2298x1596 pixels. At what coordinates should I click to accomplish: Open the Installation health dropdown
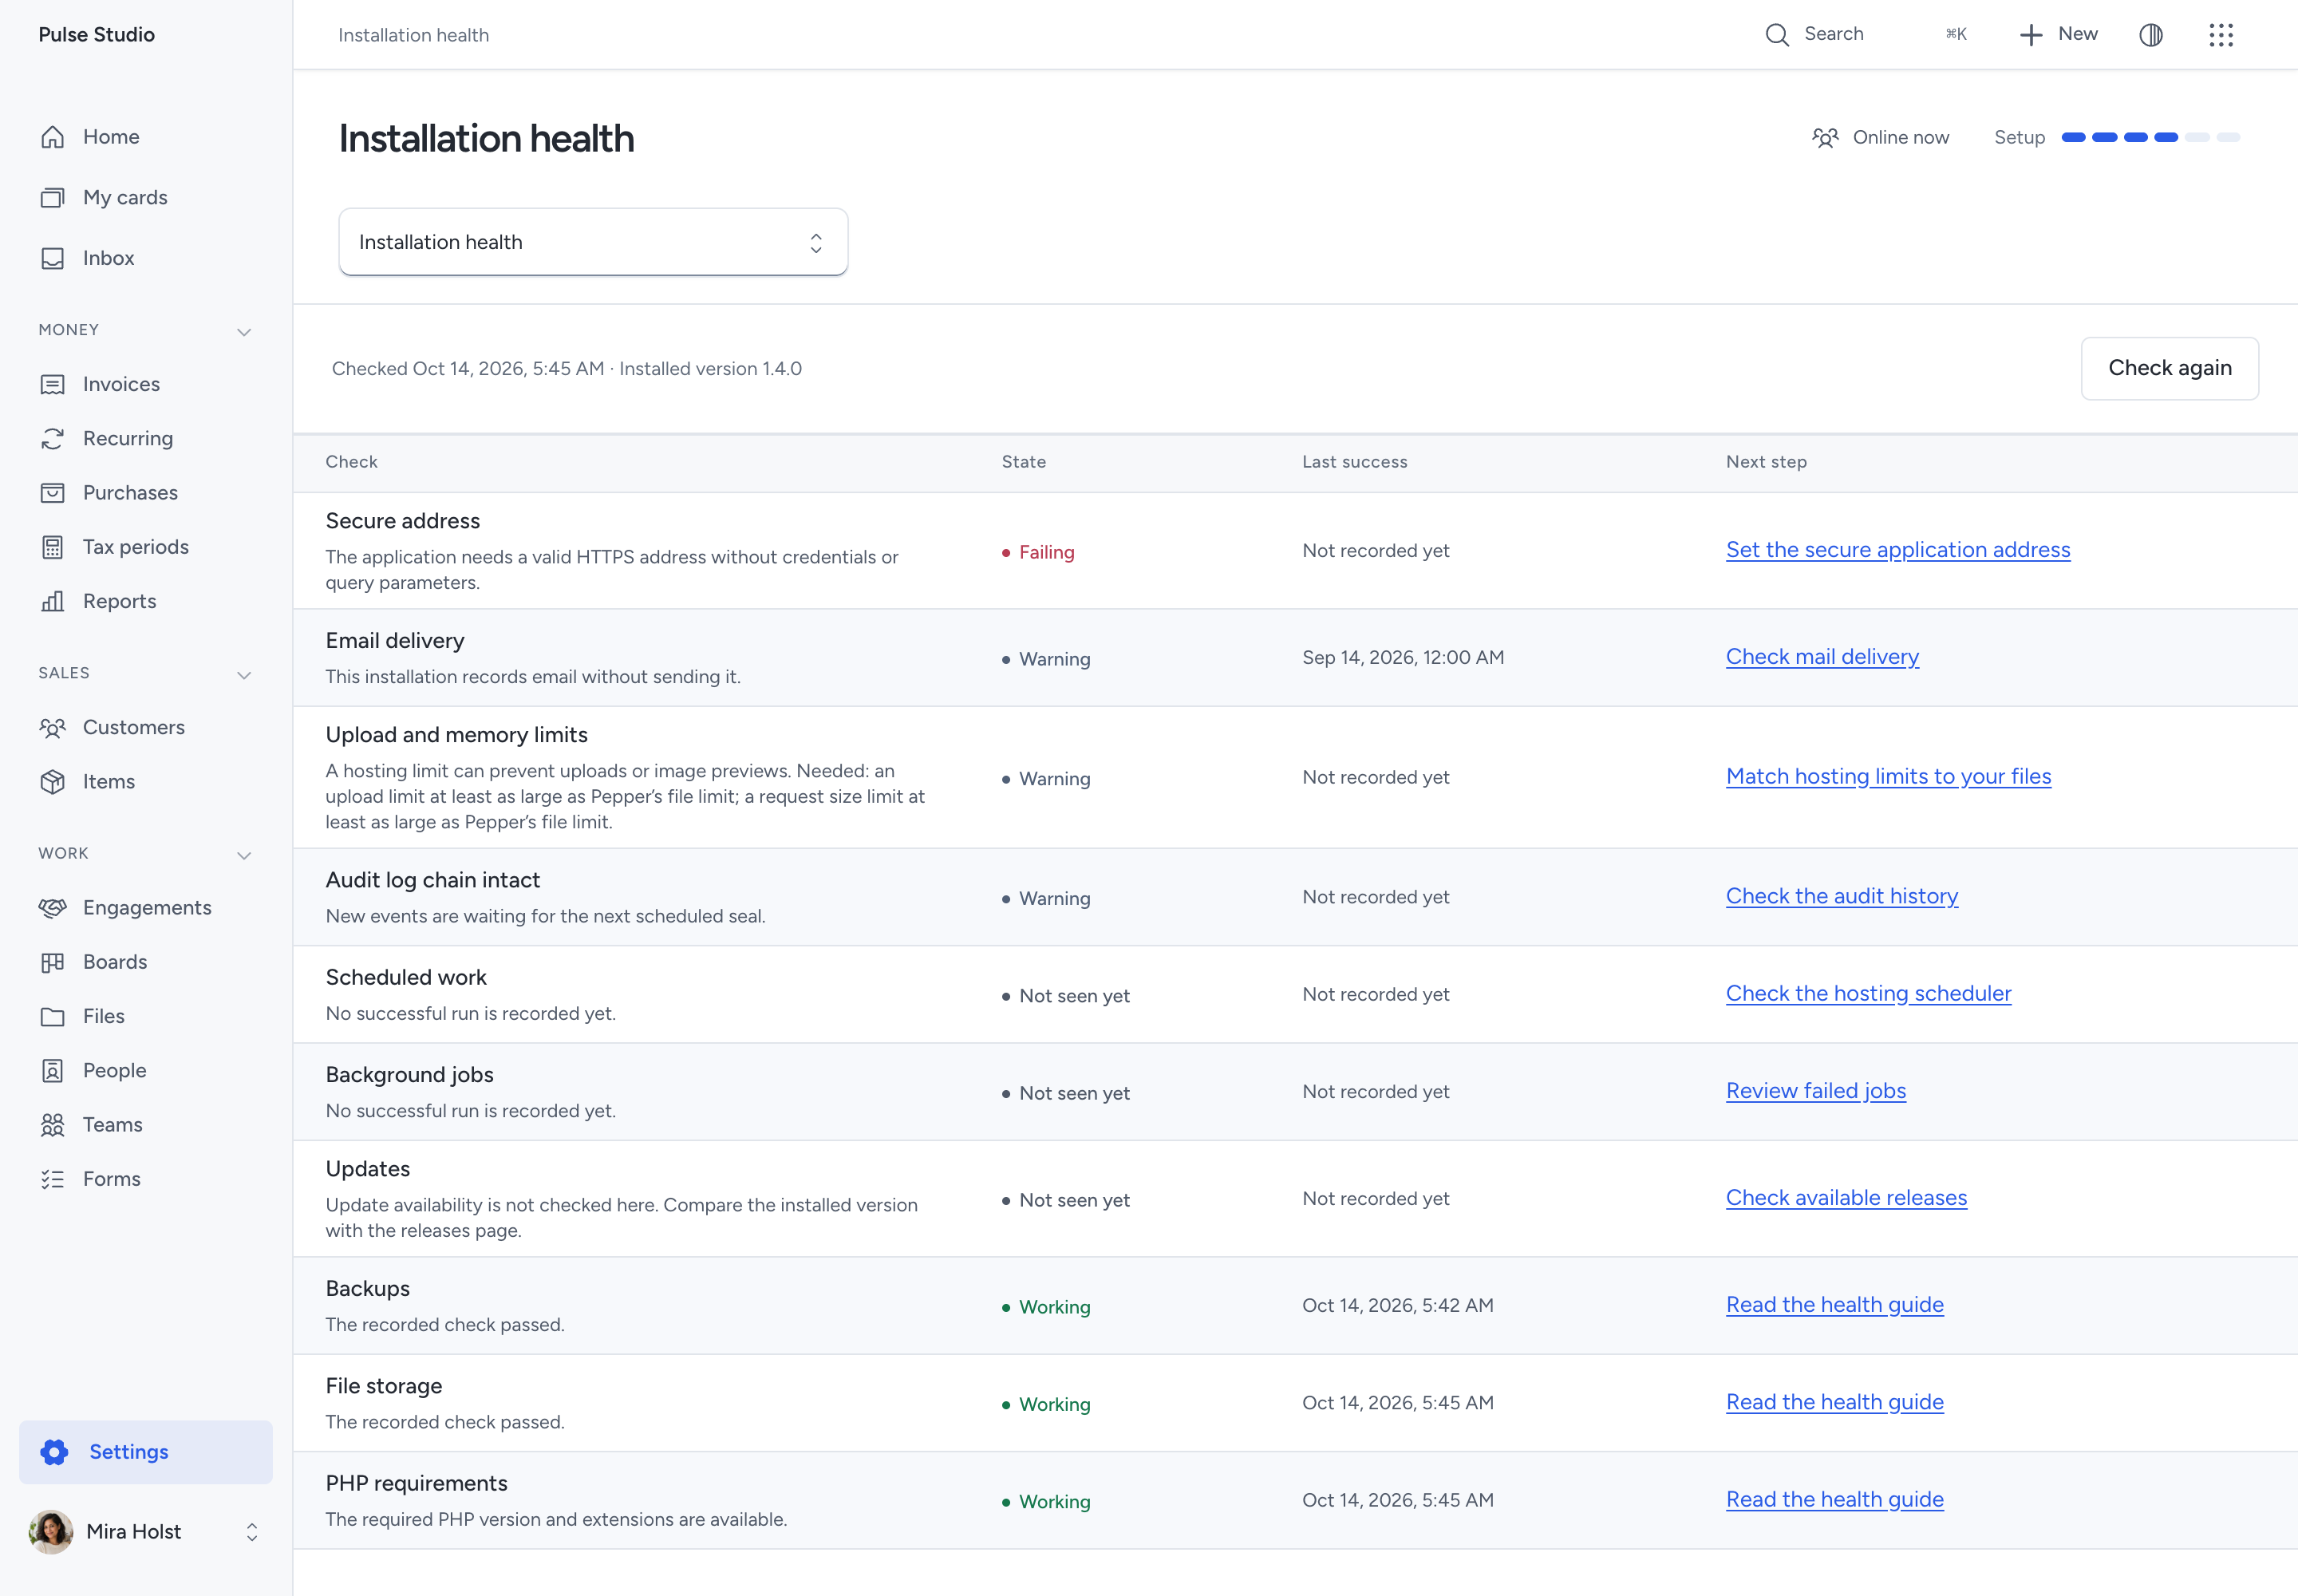pyautogui.click(x=593, y=242)
